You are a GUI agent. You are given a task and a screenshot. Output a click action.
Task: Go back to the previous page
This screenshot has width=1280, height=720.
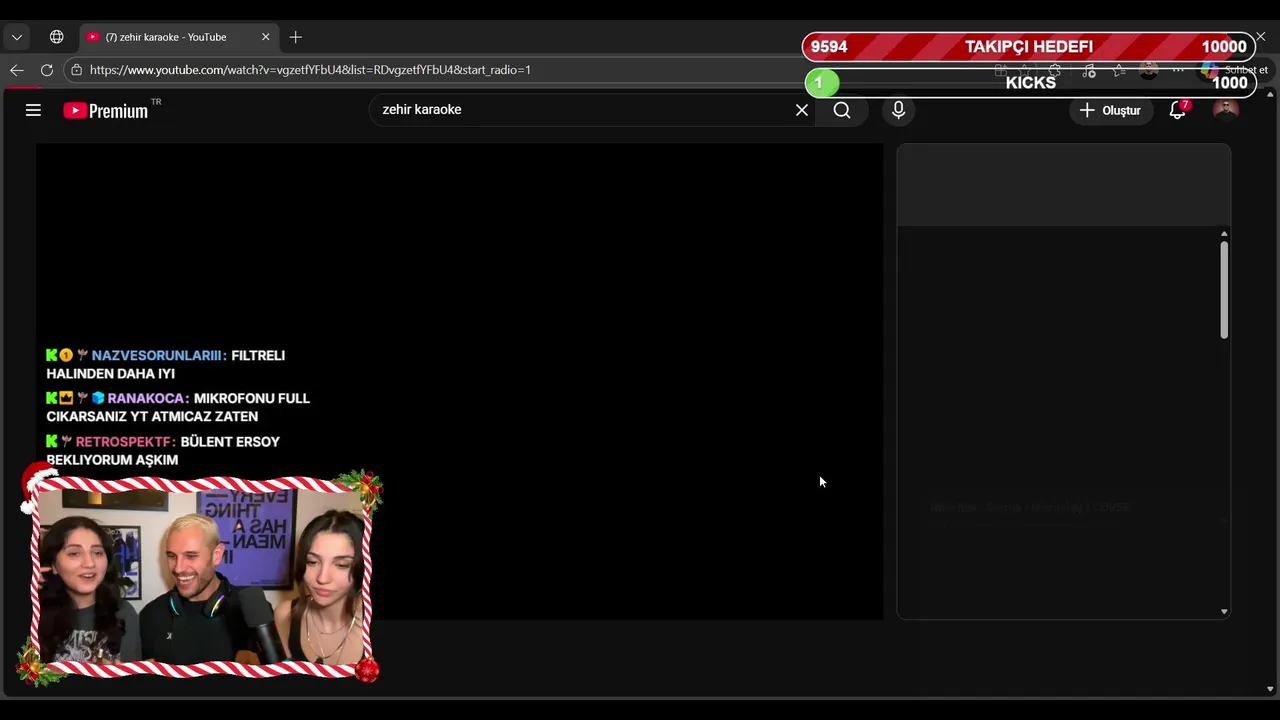[17, 70]
